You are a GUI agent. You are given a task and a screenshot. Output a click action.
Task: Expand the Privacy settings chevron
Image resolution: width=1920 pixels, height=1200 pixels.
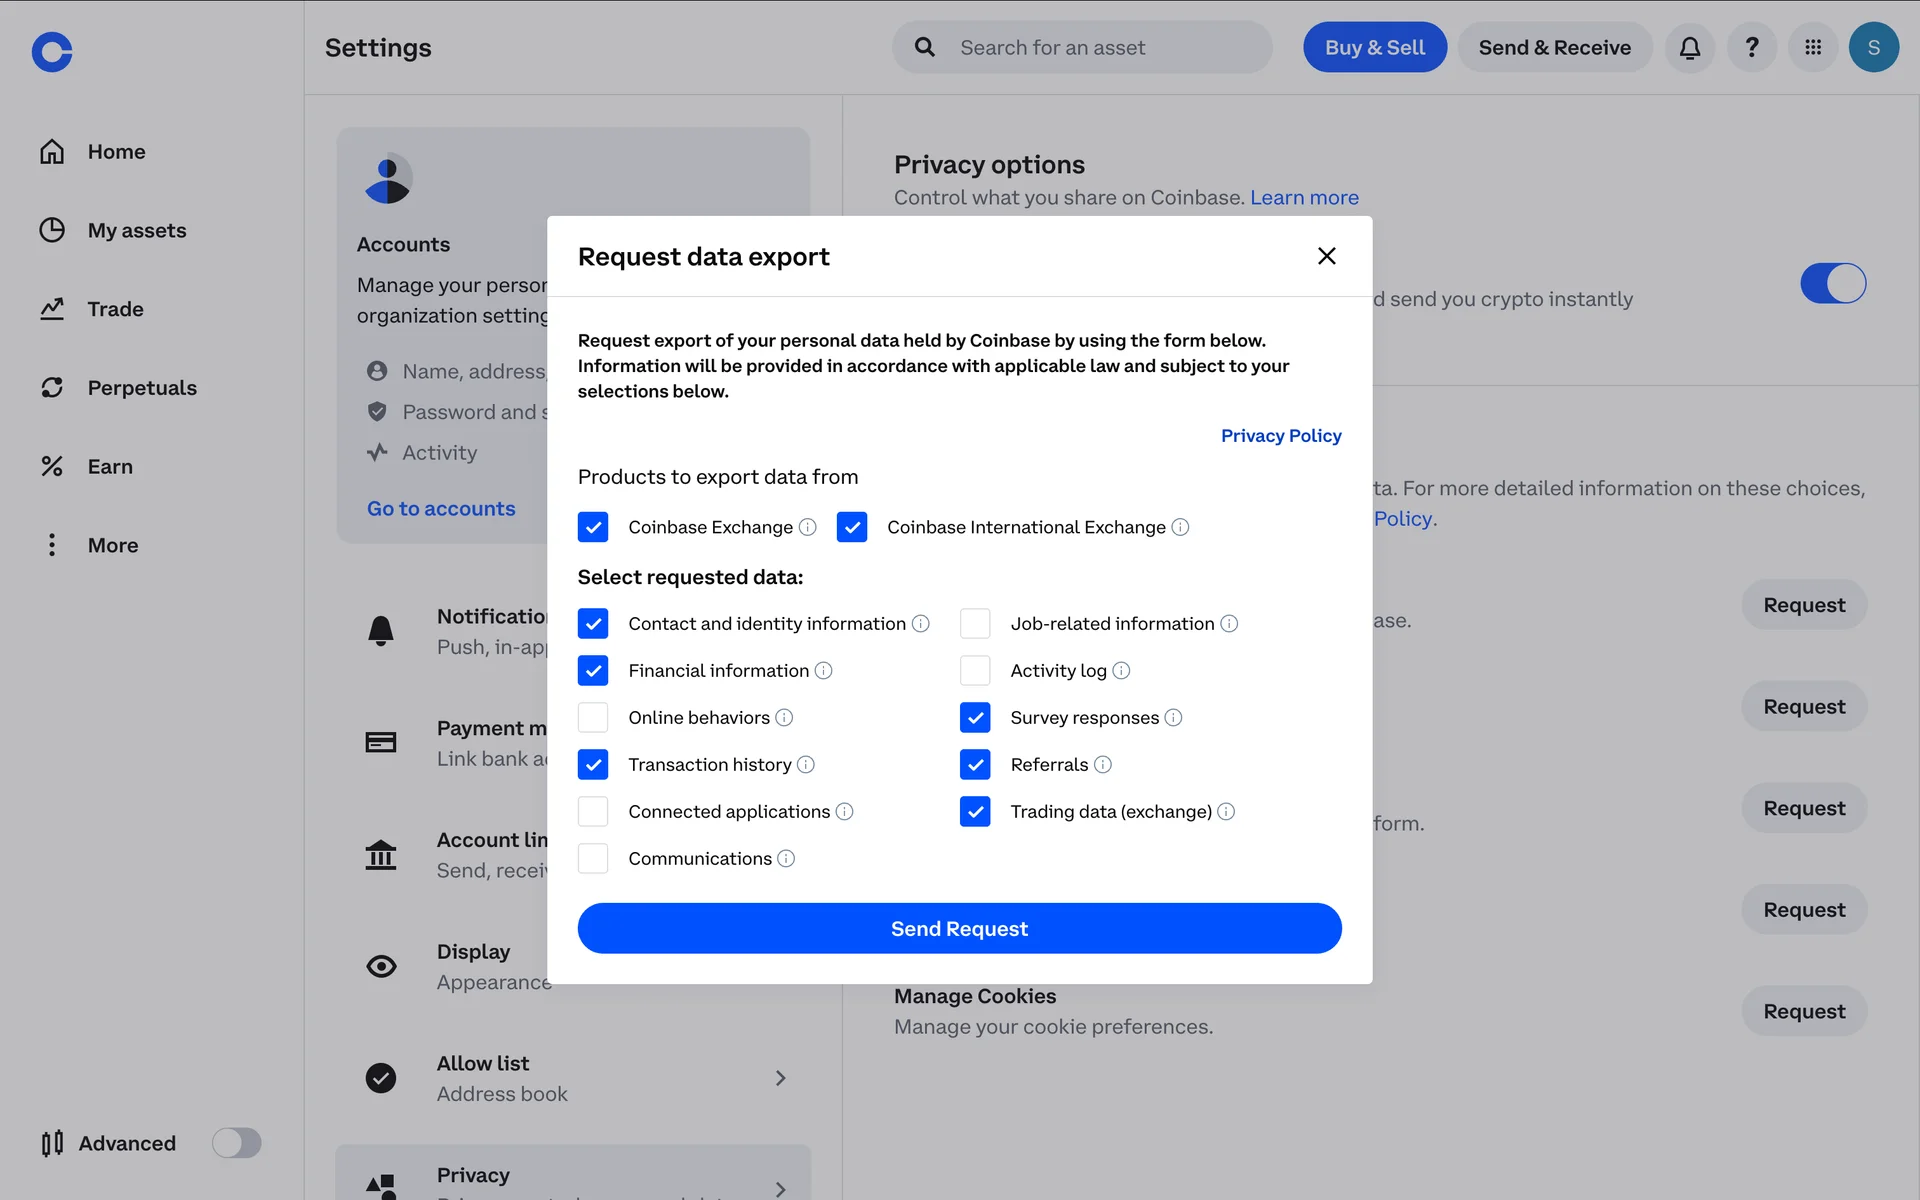click(780, 1188)
